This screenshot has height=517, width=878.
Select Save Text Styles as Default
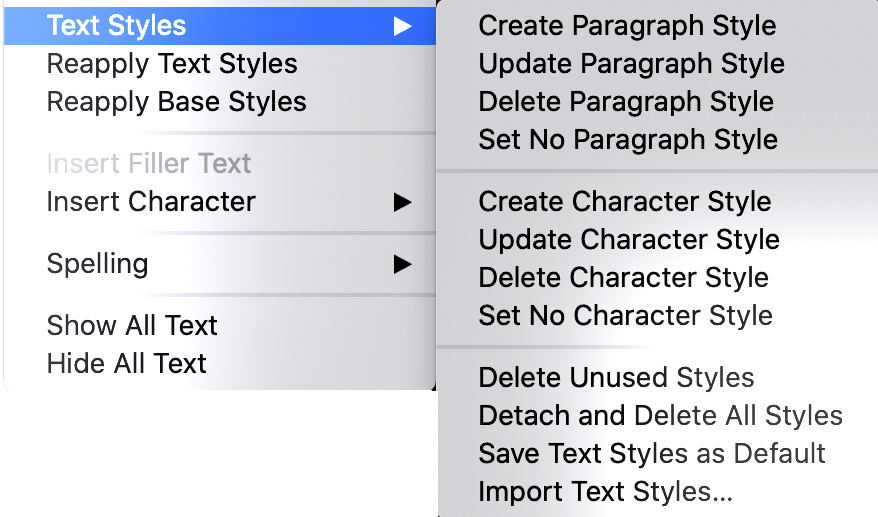[652, 454]
